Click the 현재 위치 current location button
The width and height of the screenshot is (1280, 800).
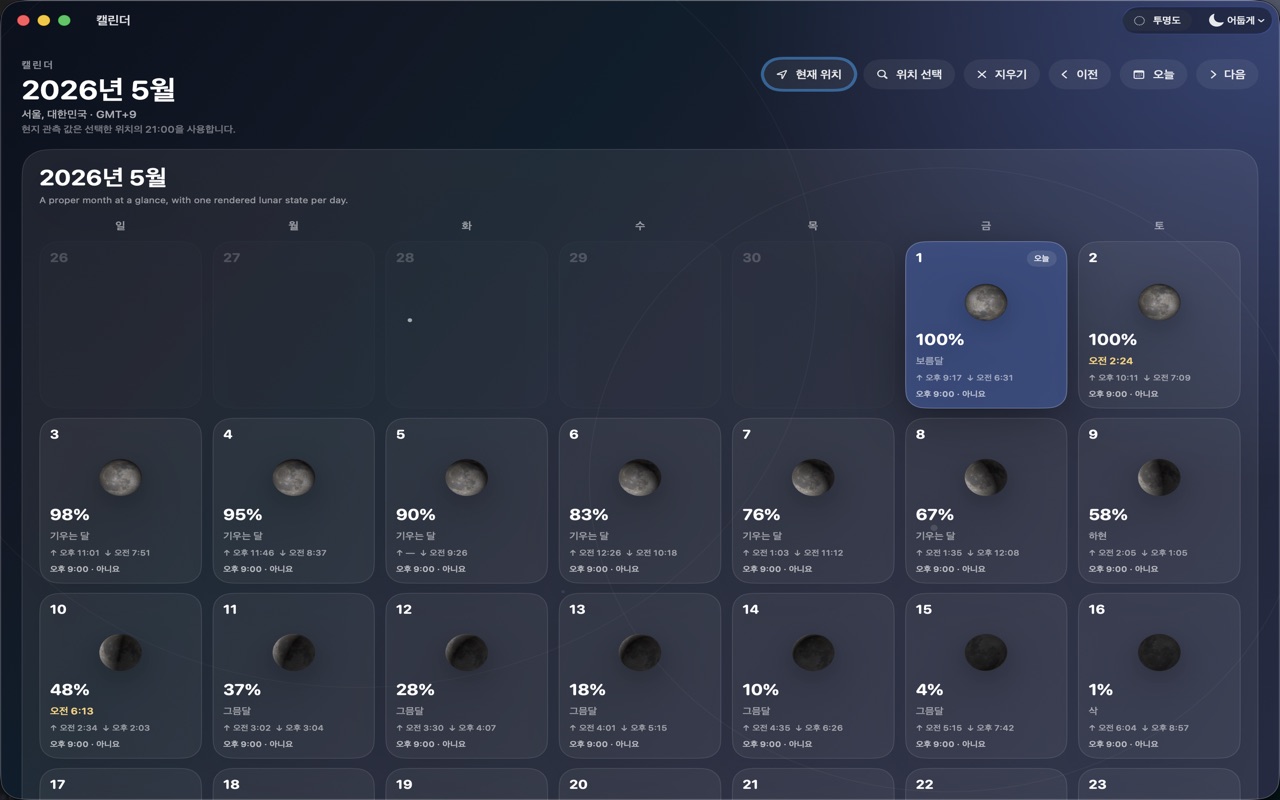coord(809,74)
